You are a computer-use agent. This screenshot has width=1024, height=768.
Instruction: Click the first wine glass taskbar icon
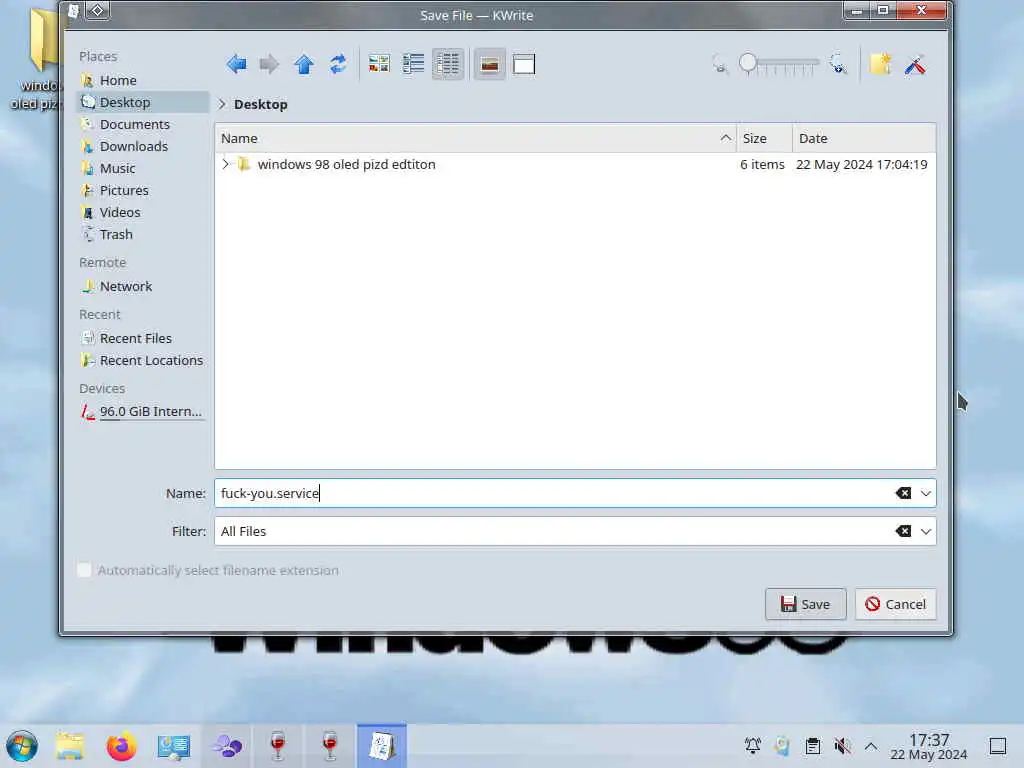coord(278,746)
